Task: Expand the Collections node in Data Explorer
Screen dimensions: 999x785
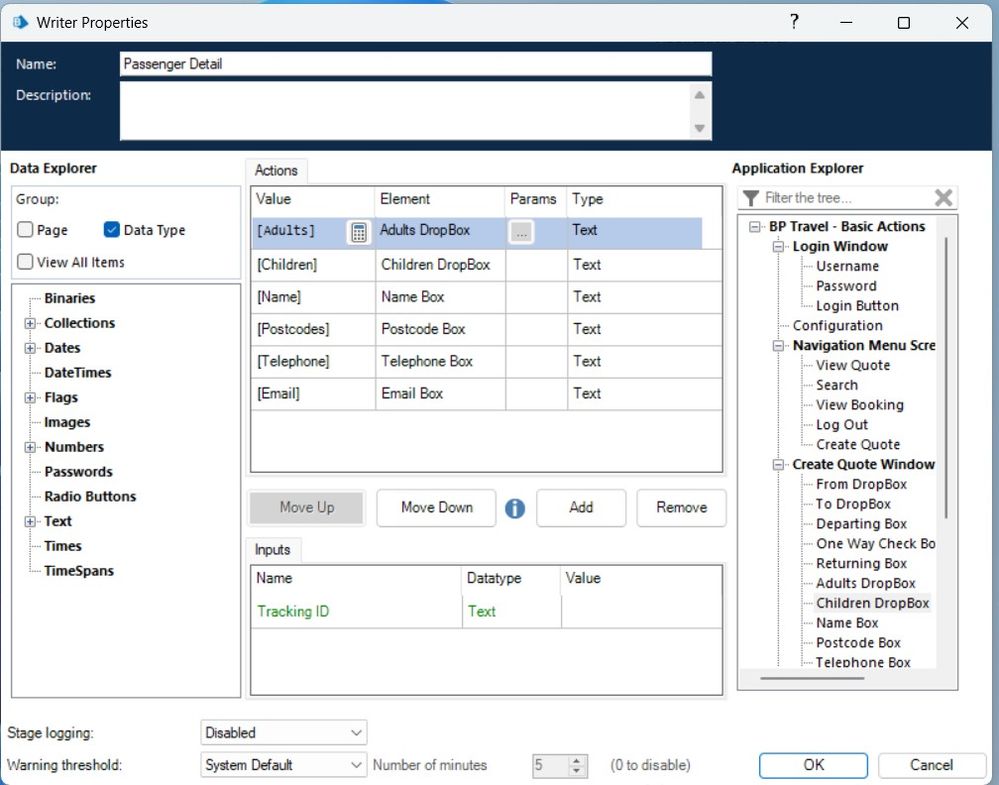Action: pyautogui.click(x=31, y=323)
